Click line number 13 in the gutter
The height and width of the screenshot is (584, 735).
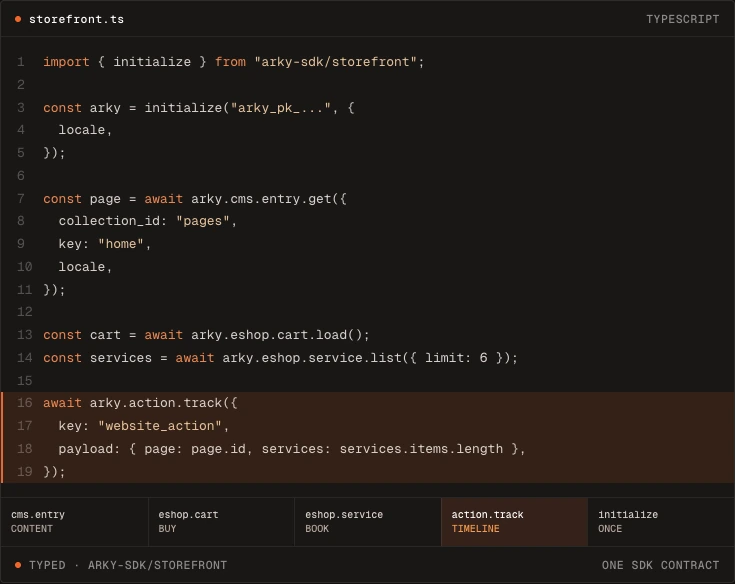[24, 335]
